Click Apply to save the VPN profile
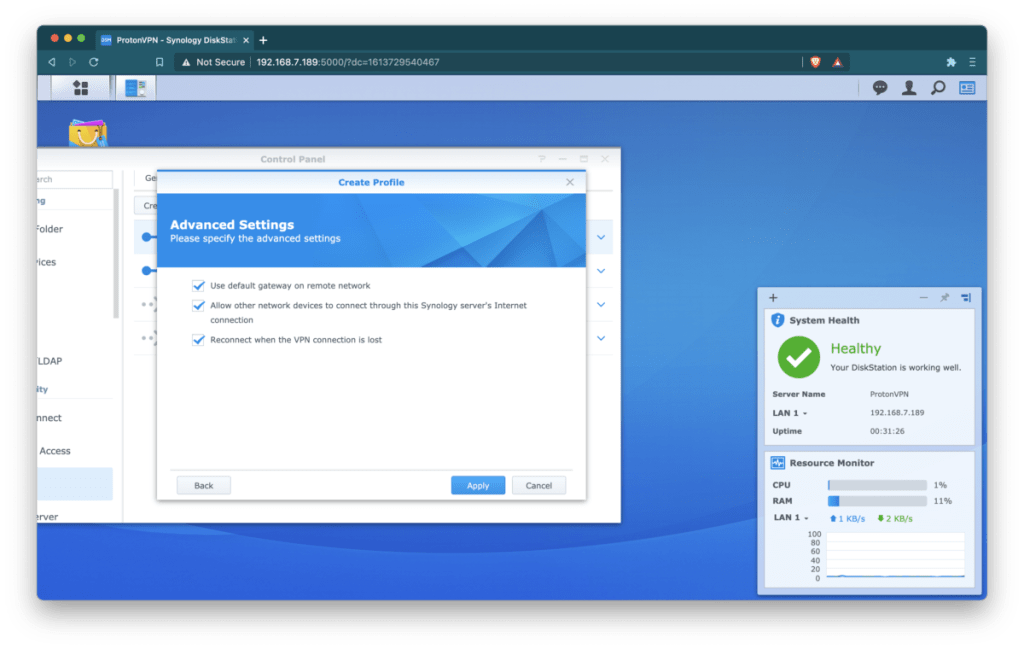 tap(477, 485)
